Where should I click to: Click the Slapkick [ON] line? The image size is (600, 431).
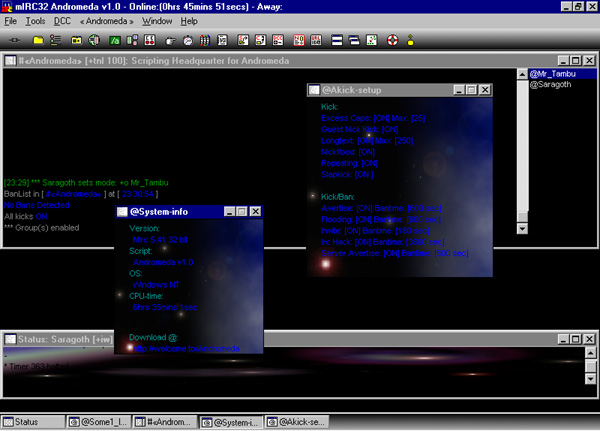pyautogui.click(x=347, y=174)
